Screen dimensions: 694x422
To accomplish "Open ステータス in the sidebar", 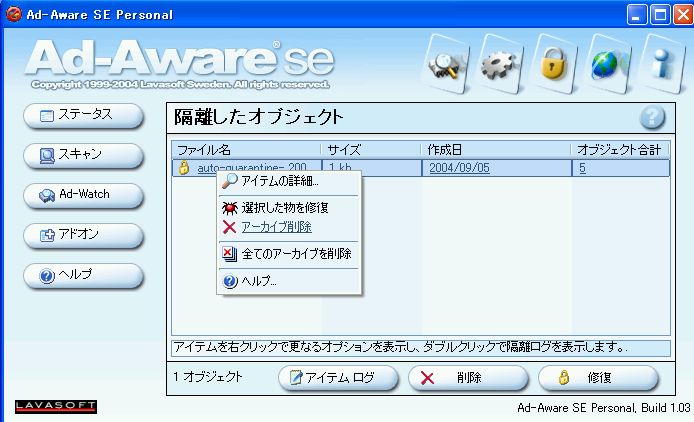I will coord(84,116).
